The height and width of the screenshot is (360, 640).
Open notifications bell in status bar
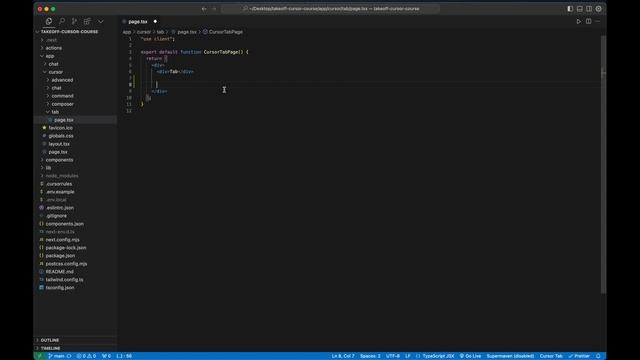(x=598, y=356)
